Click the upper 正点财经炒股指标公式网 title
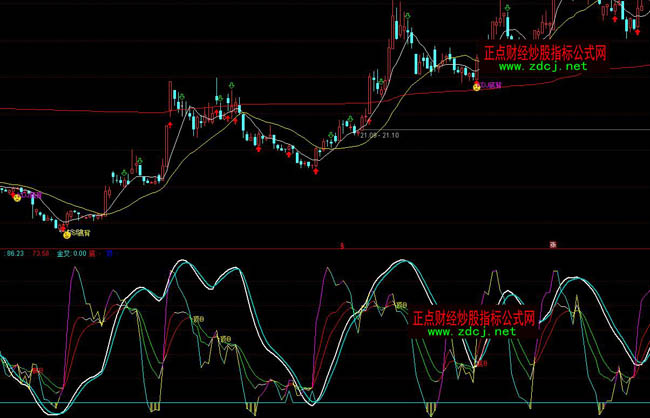 coord(544,54)
